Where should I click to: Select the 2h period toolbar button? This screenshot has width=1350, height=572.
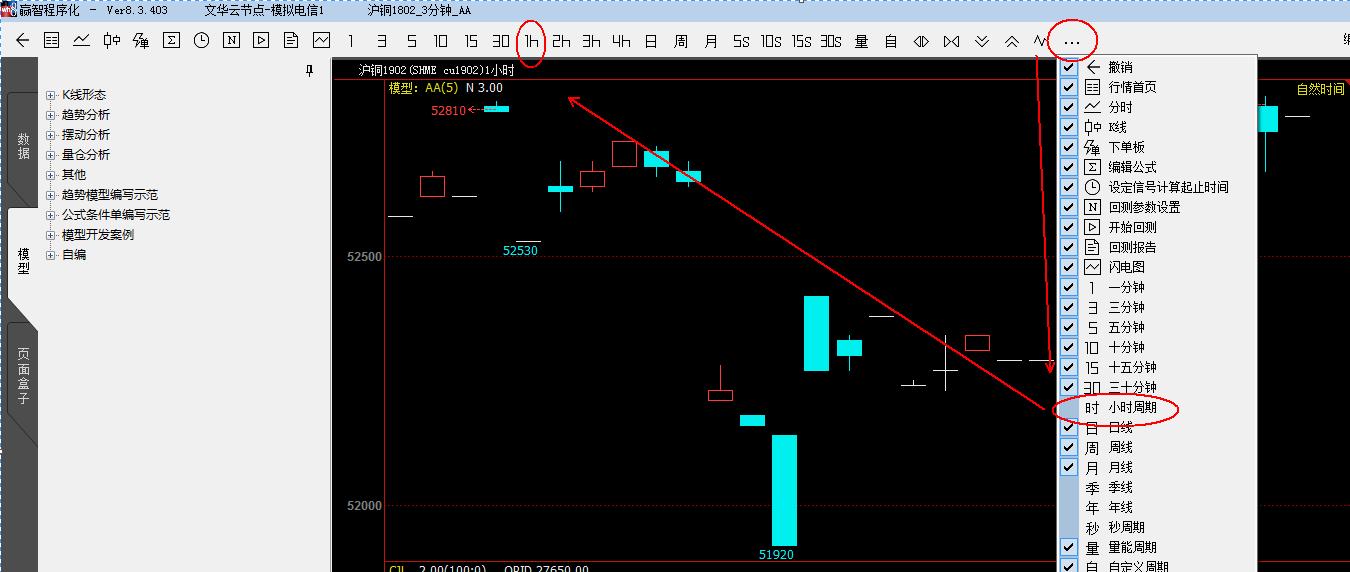pos(561,41)
